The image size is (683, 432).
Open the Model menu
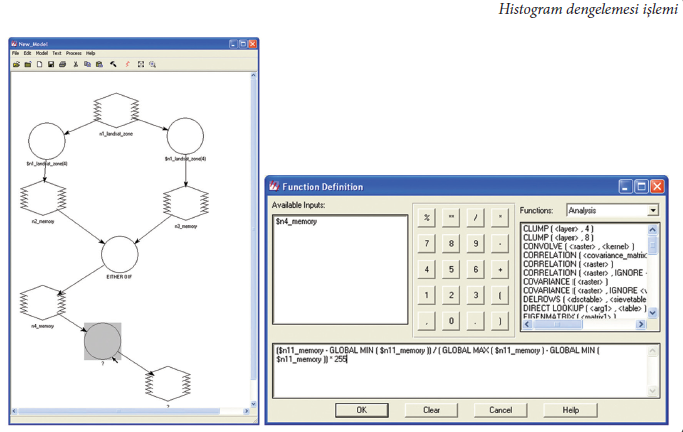click(41, 53)
